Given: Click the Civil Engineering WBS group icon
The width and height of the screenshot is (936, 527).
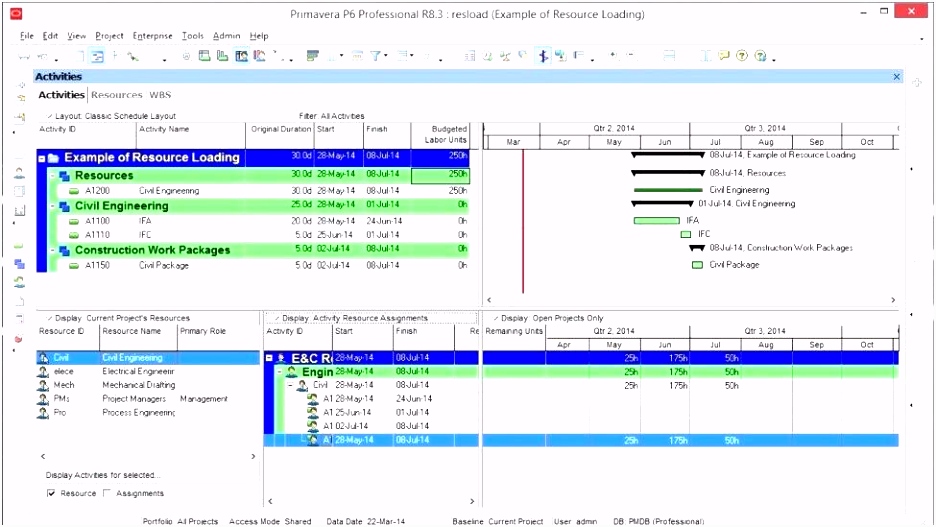Looking at the screenshot, I should (65, 206).
